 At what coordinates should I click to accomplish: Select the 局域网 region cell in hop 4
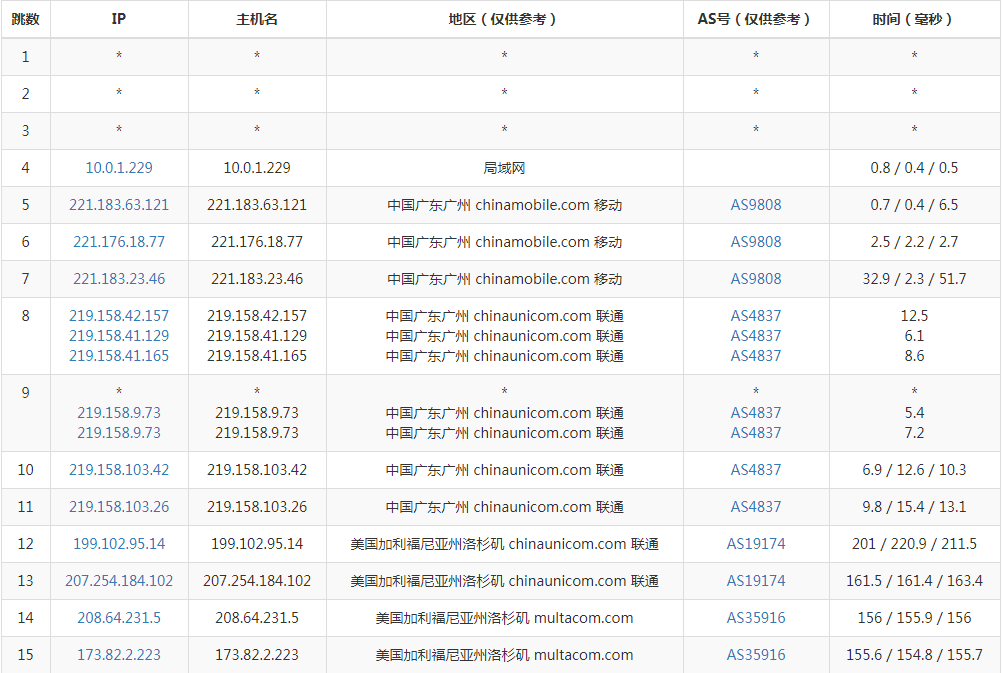pyautogui.click(x=504, y=168)
